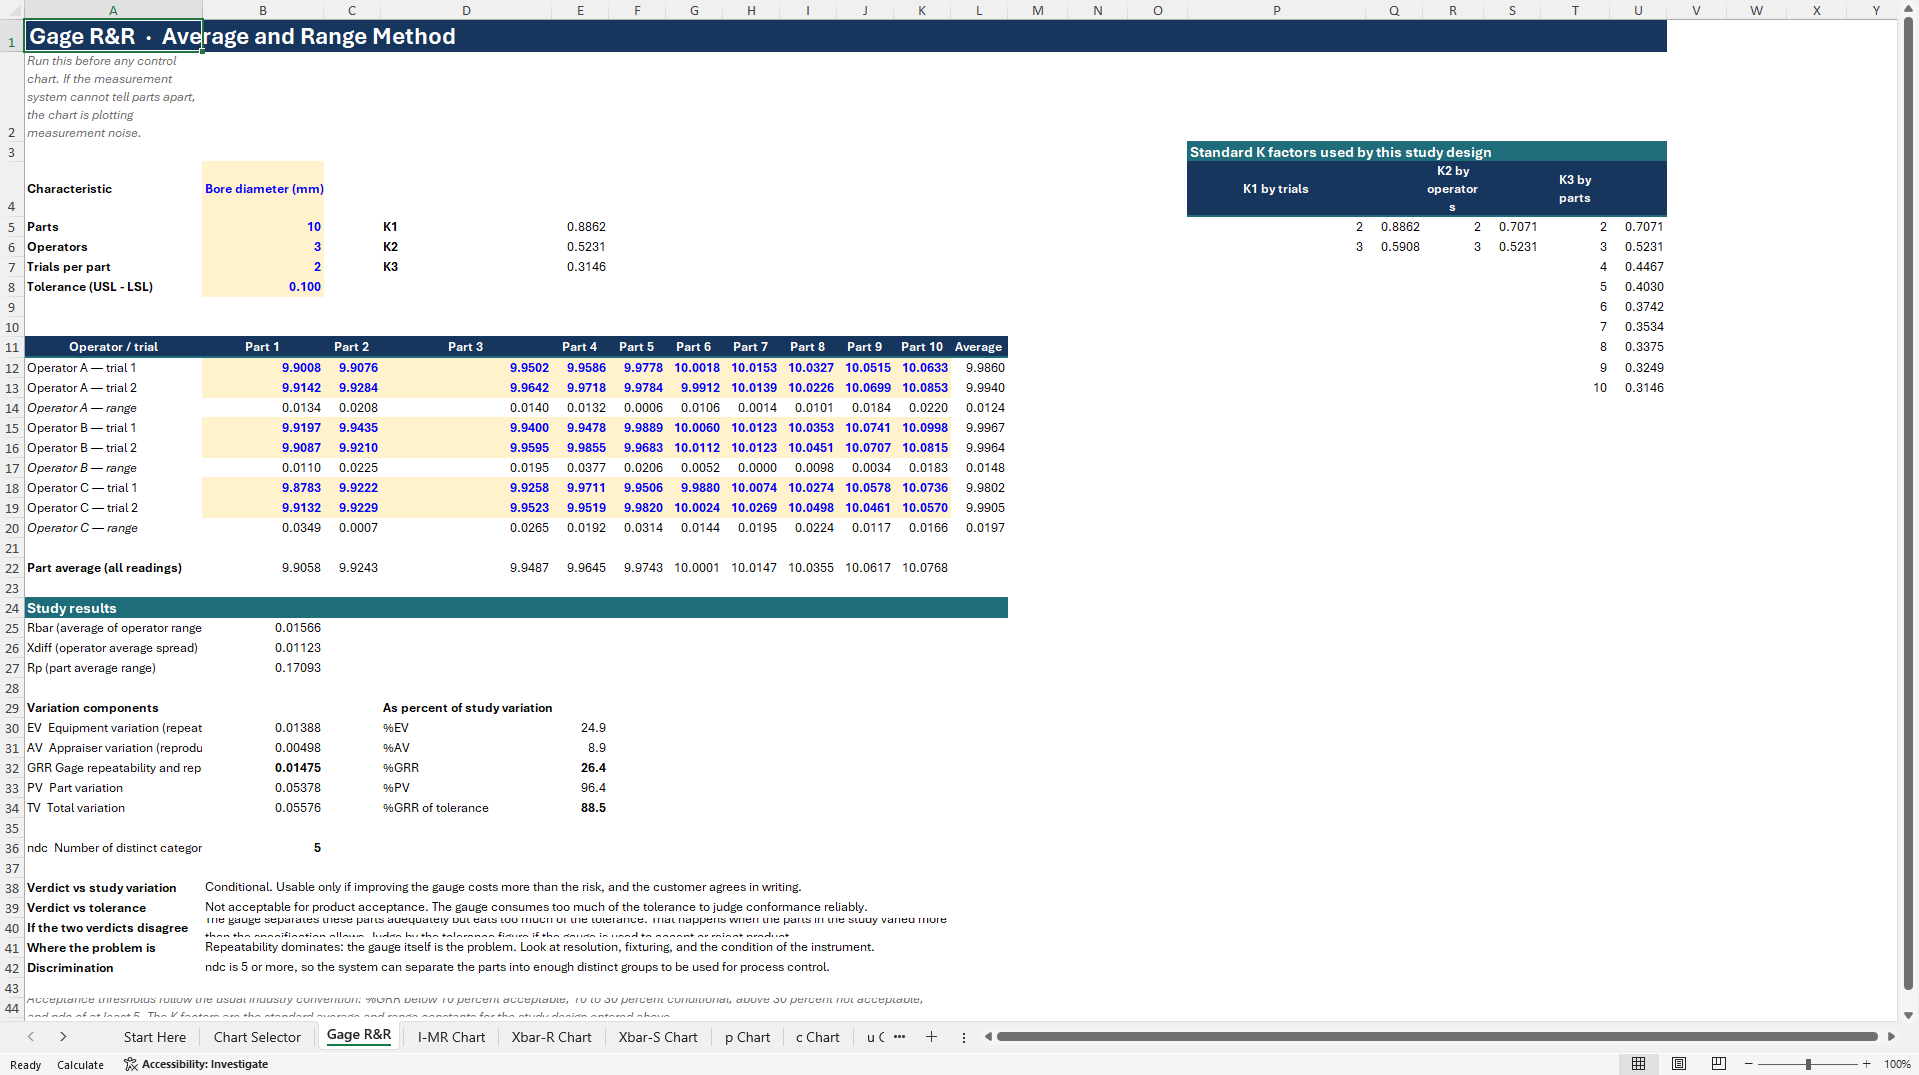The image size is (1919, 1075).
Task: Show more hidden sheet tabs ellipsis
Action: (x=899, y=1037)
